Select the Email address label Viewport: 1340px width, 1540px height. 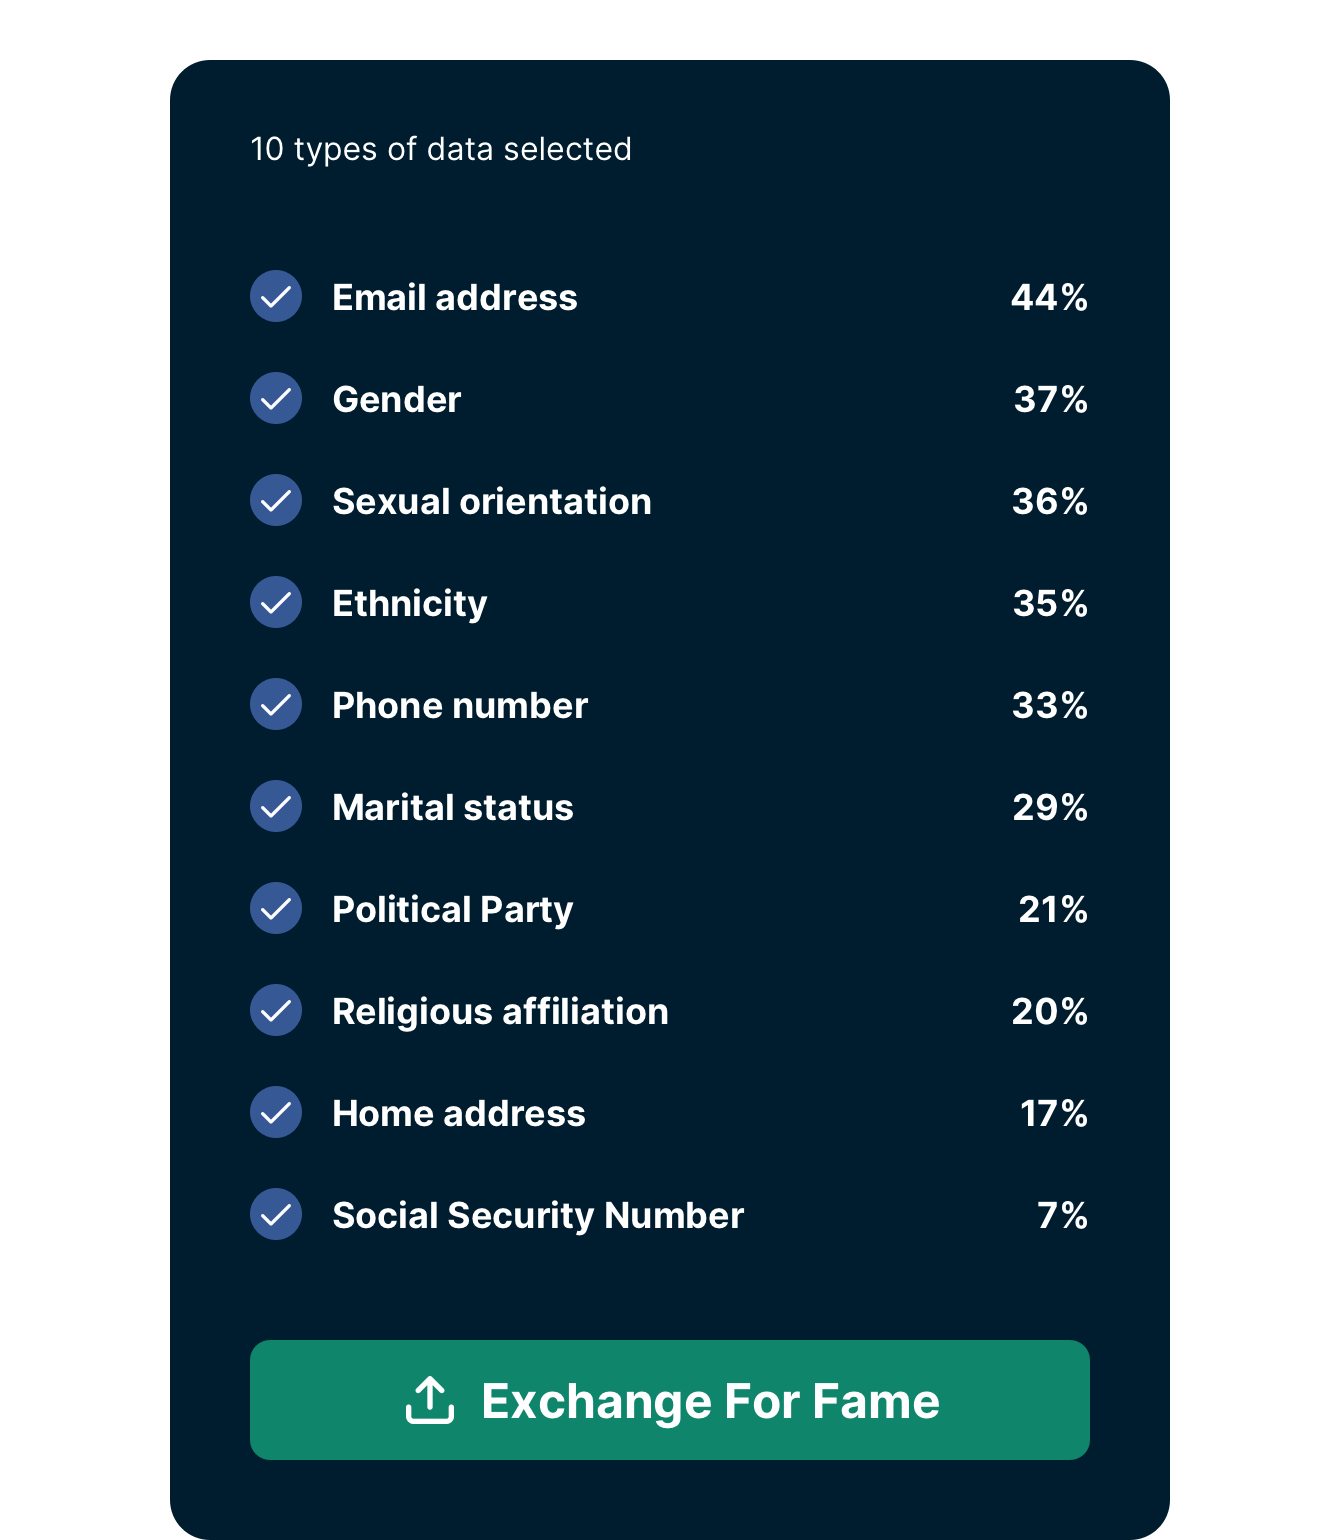coord(455,297)
